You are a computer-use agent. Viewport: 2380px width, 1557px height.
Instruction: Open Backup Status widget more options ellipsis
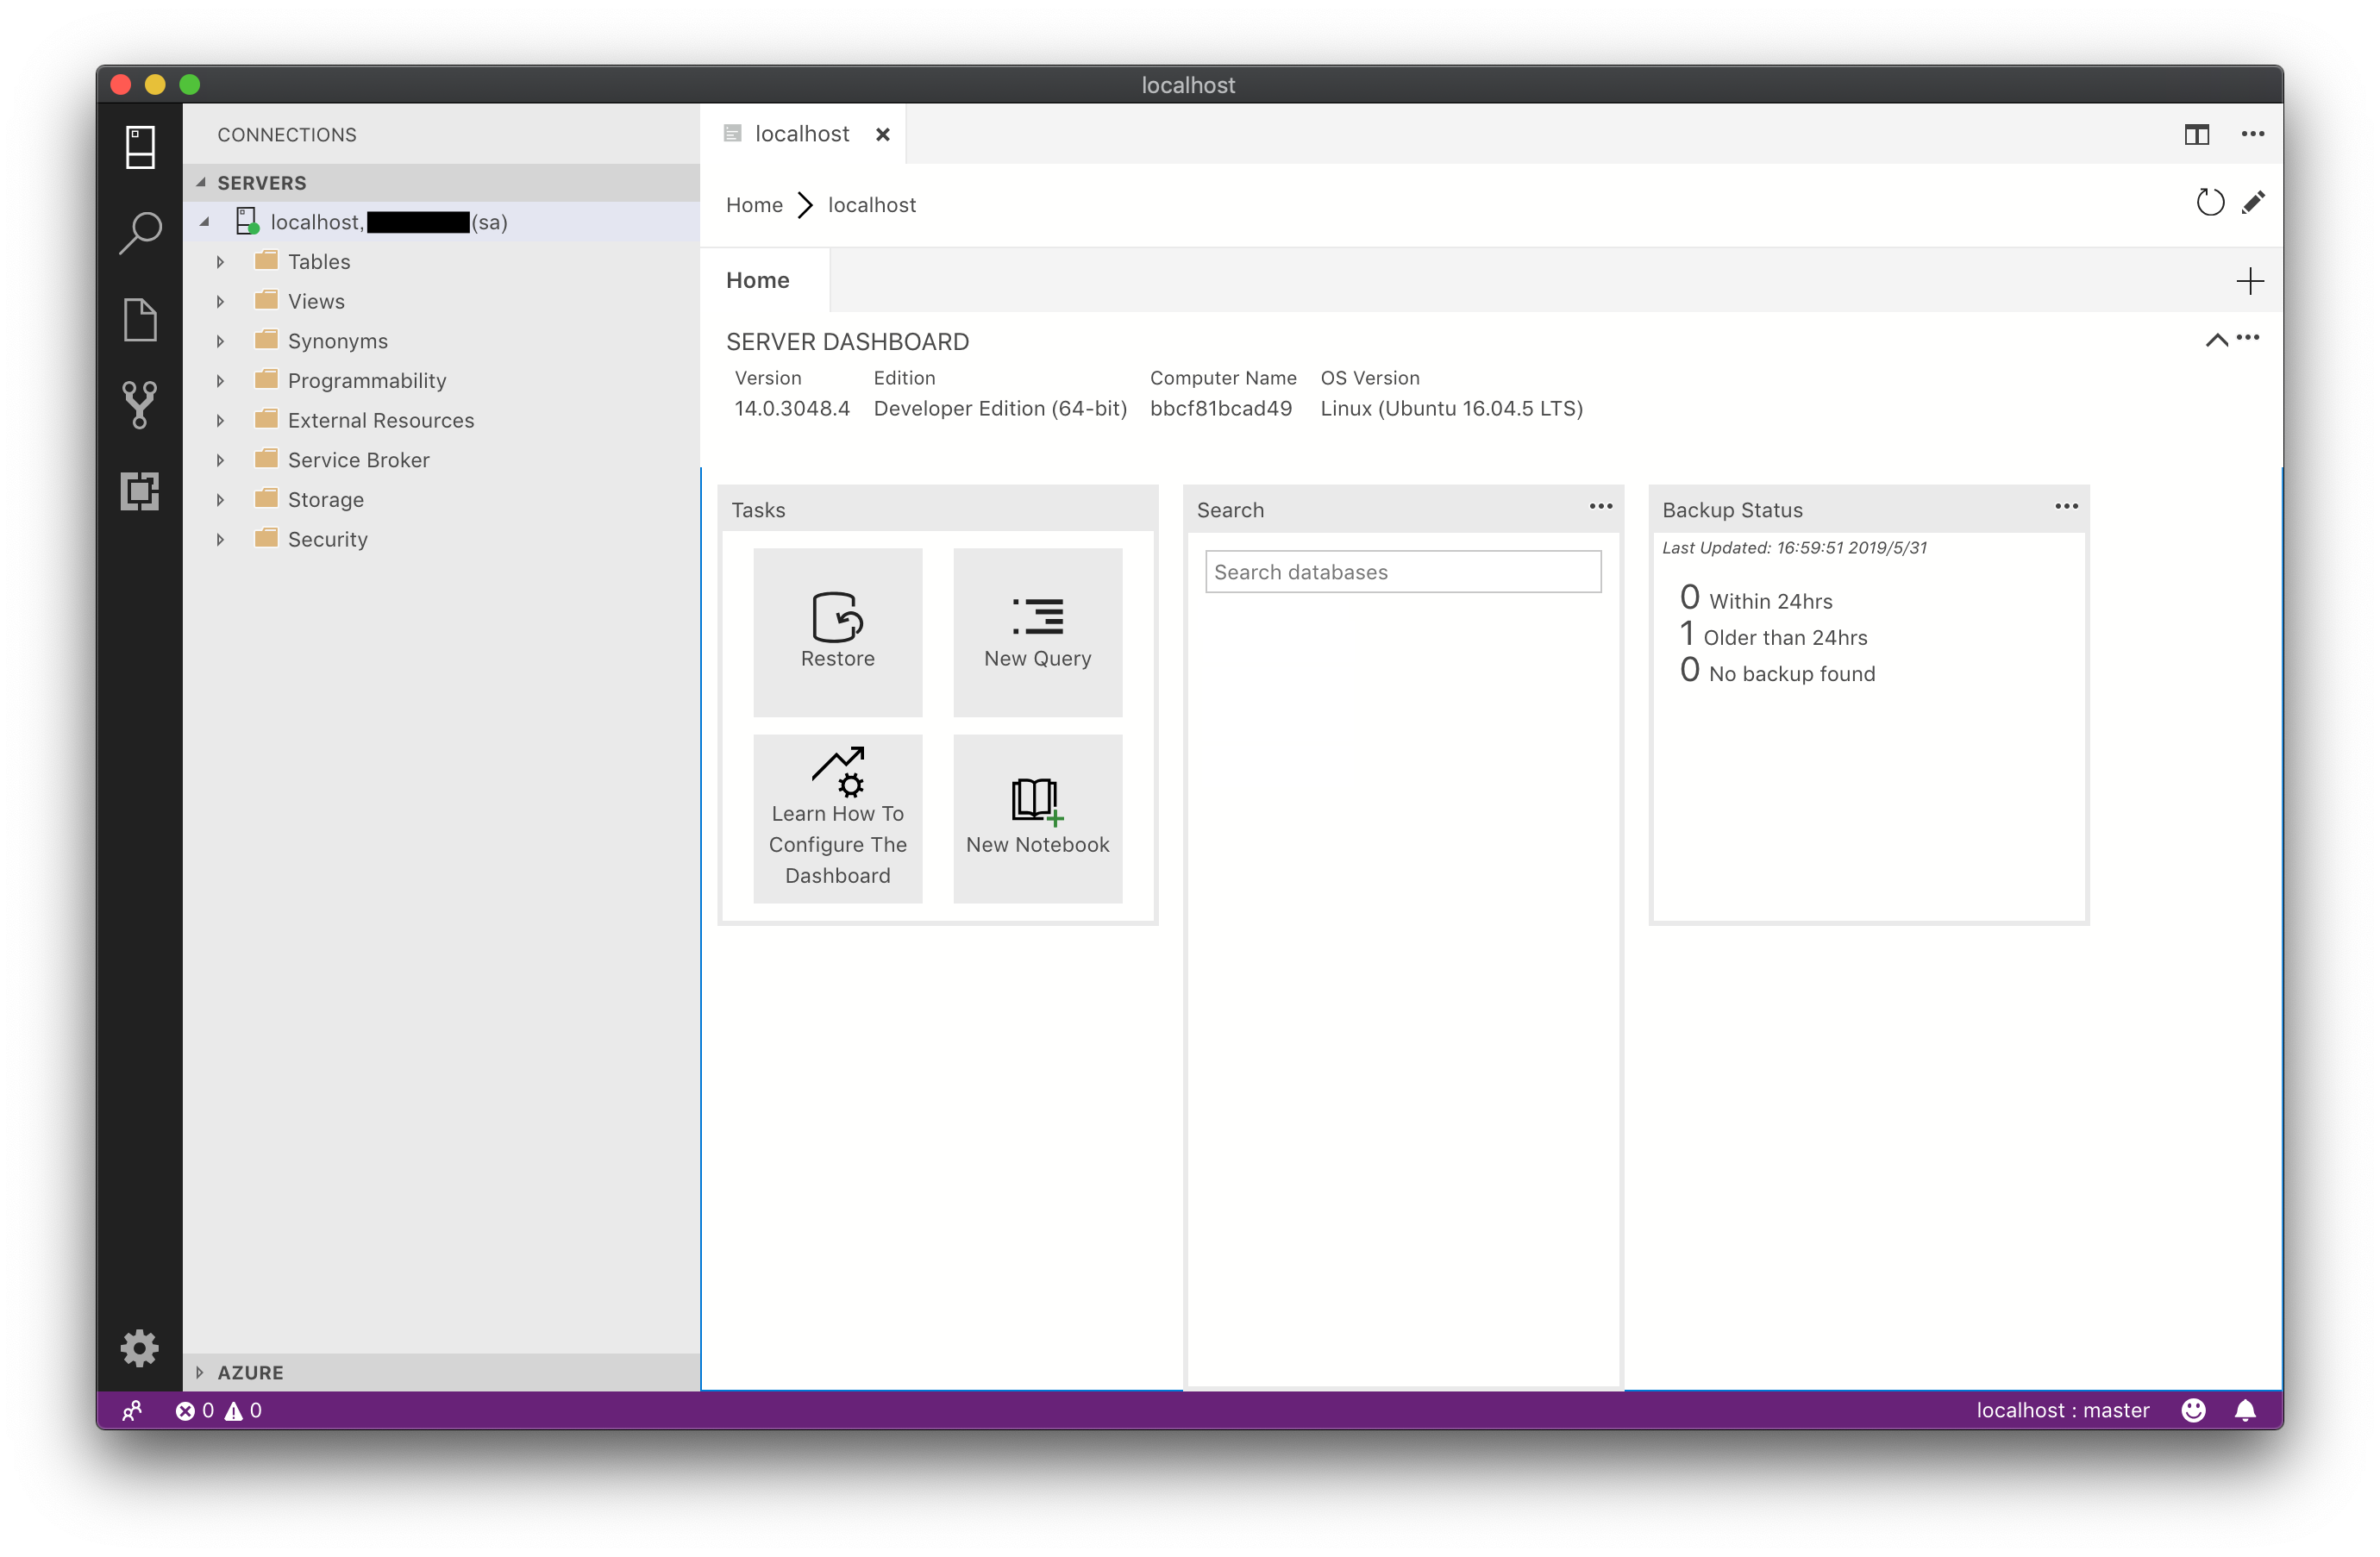point(2066,507)
